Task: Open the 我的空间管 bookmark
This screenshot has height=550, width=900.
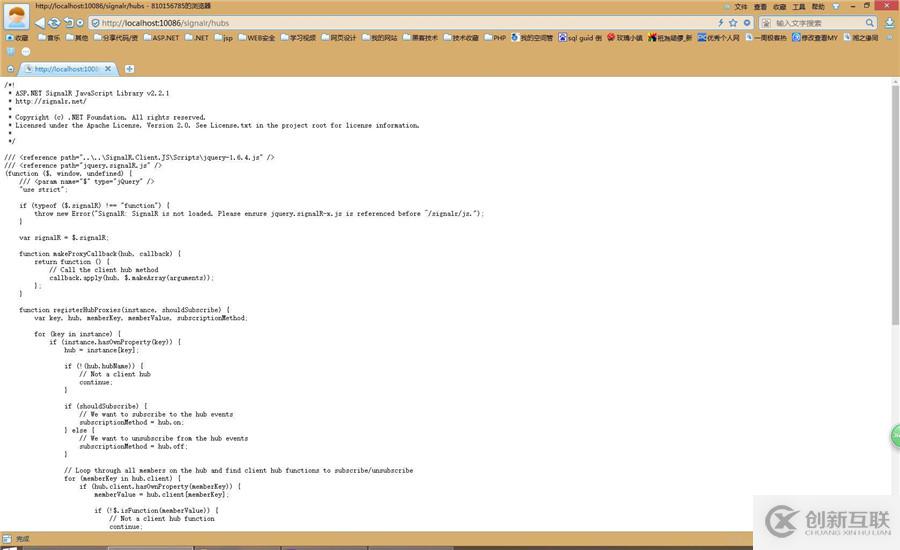Action: [532, 37]
